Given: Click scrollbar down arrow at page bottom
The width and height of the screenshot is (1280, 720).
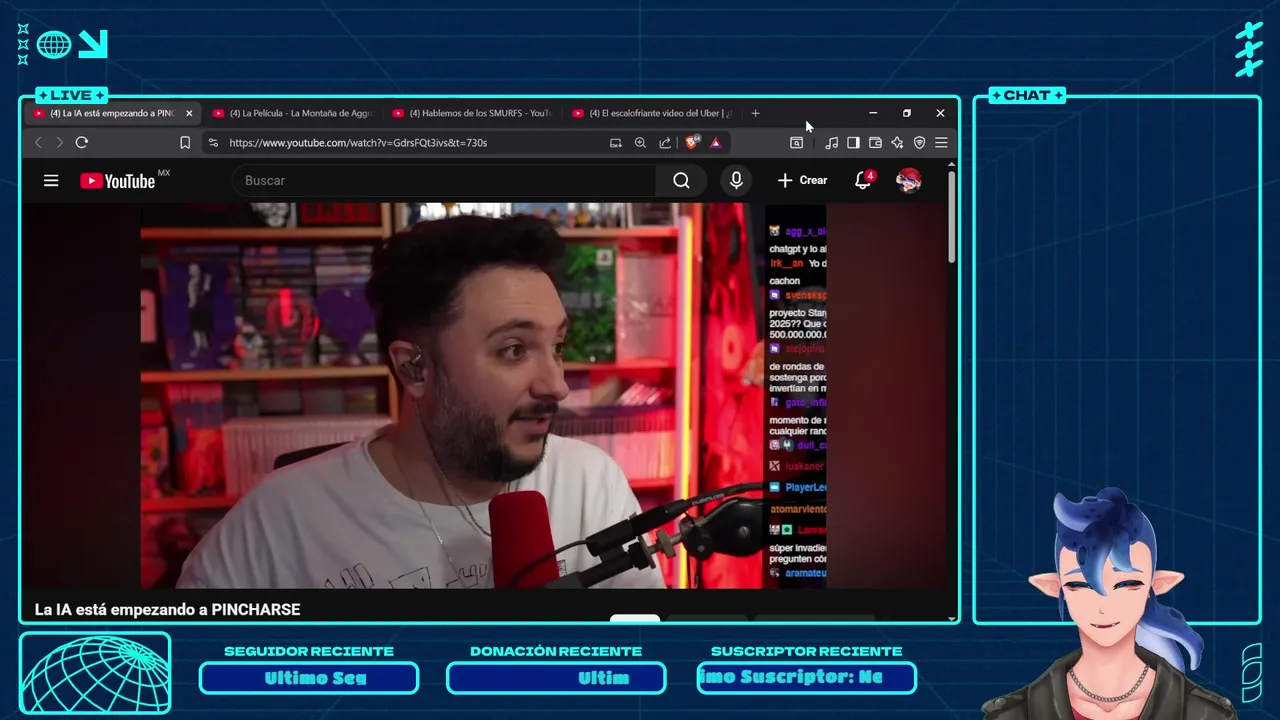Looking at the screenshot, I should point(951,618).
